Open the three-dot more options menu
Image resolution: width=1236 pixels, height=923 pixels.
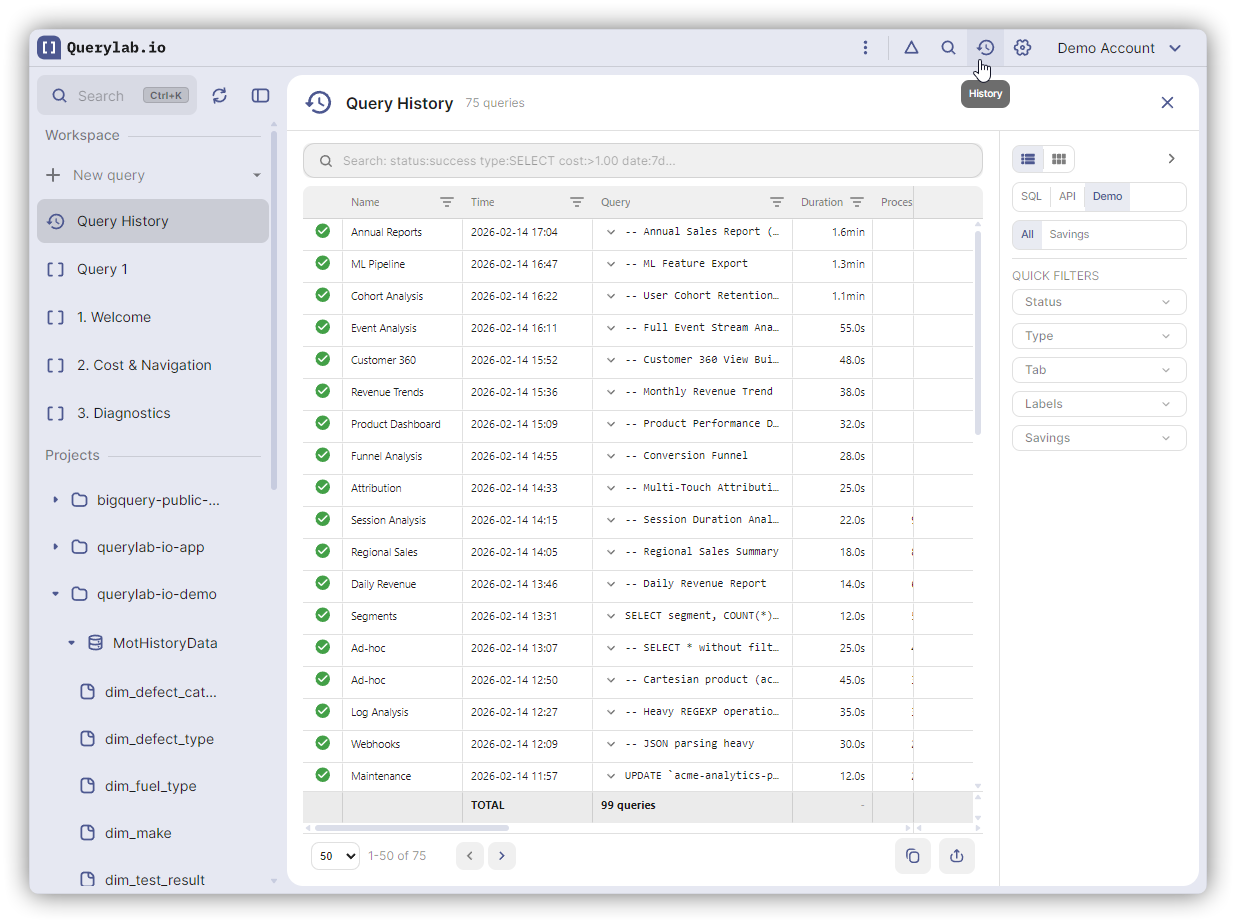click(865, 48)
